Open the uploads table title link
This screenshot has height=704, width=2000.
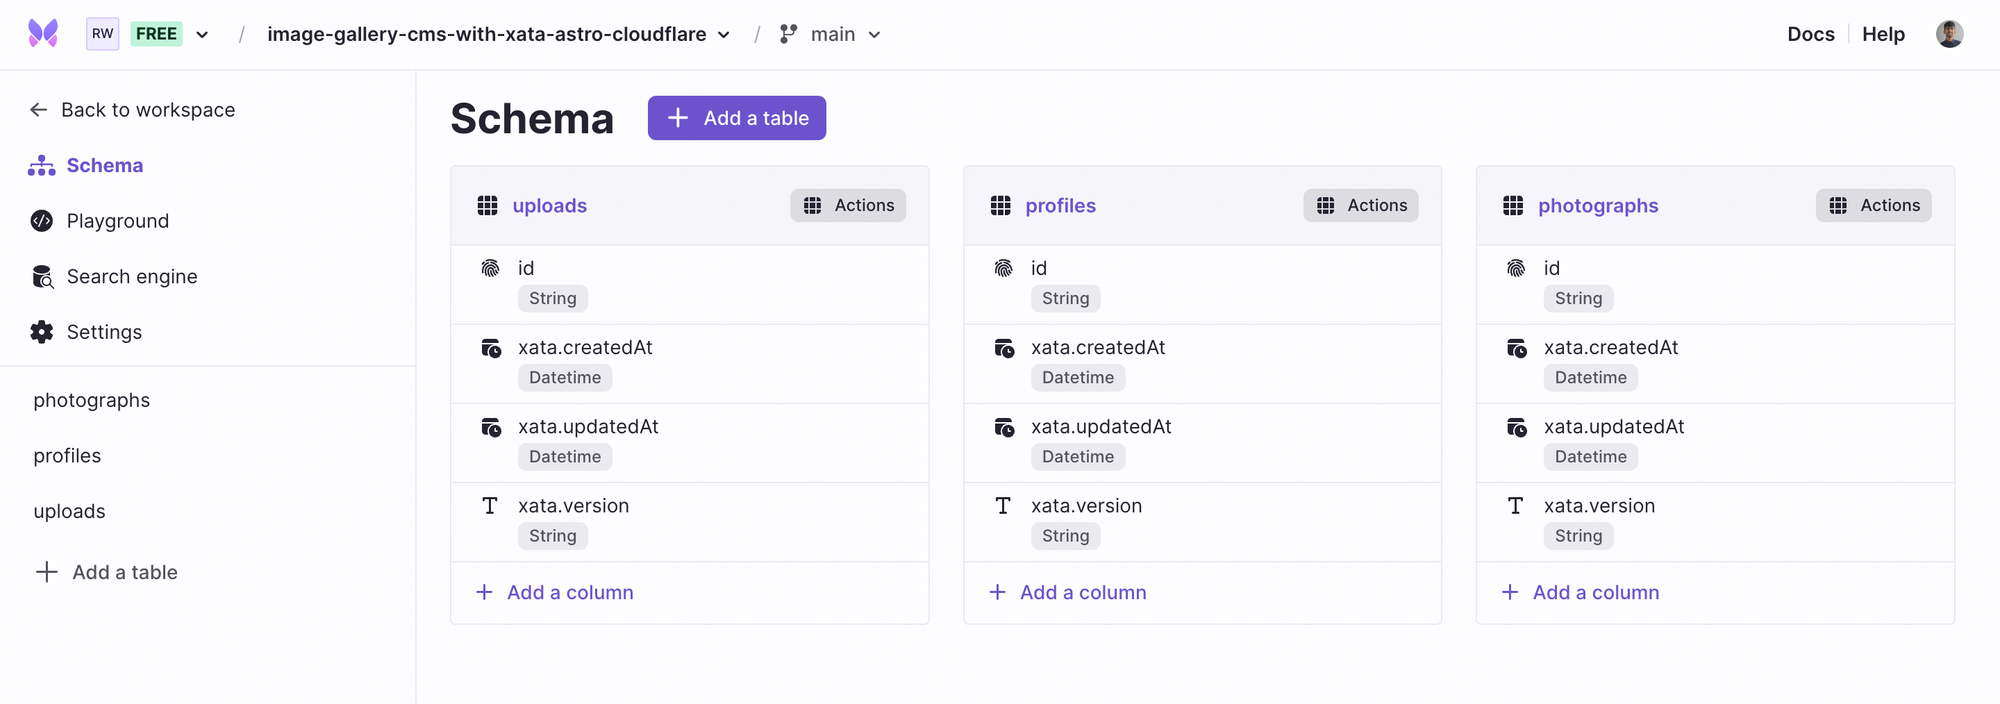pyautogui.click(x=550, y=205)
